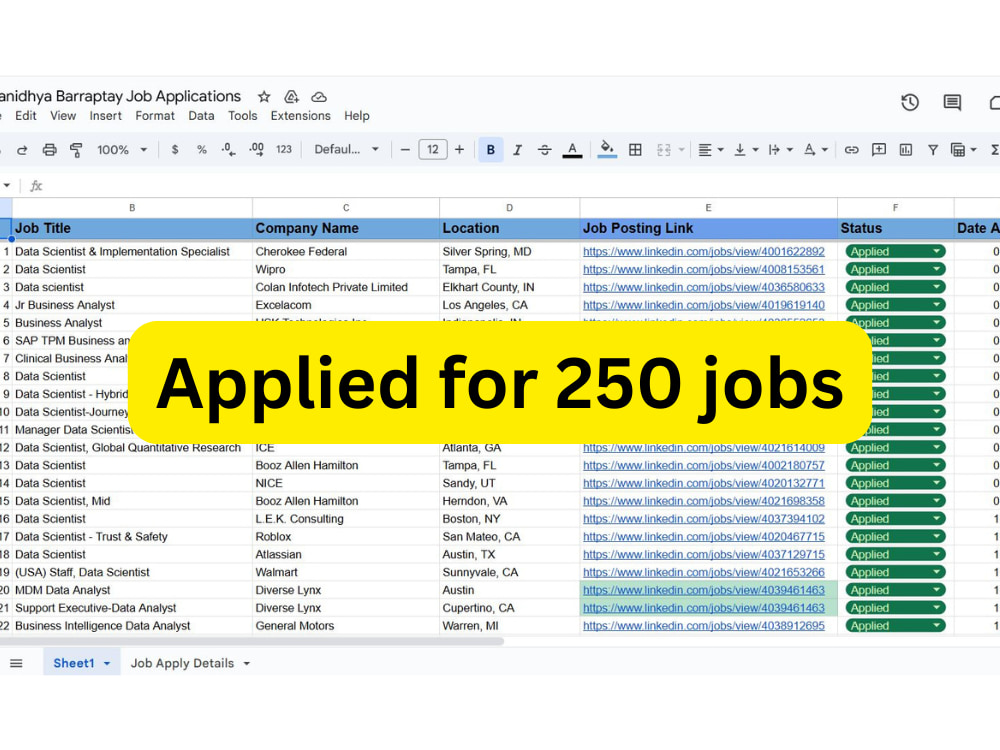Open the View menu

click(63, 115)
